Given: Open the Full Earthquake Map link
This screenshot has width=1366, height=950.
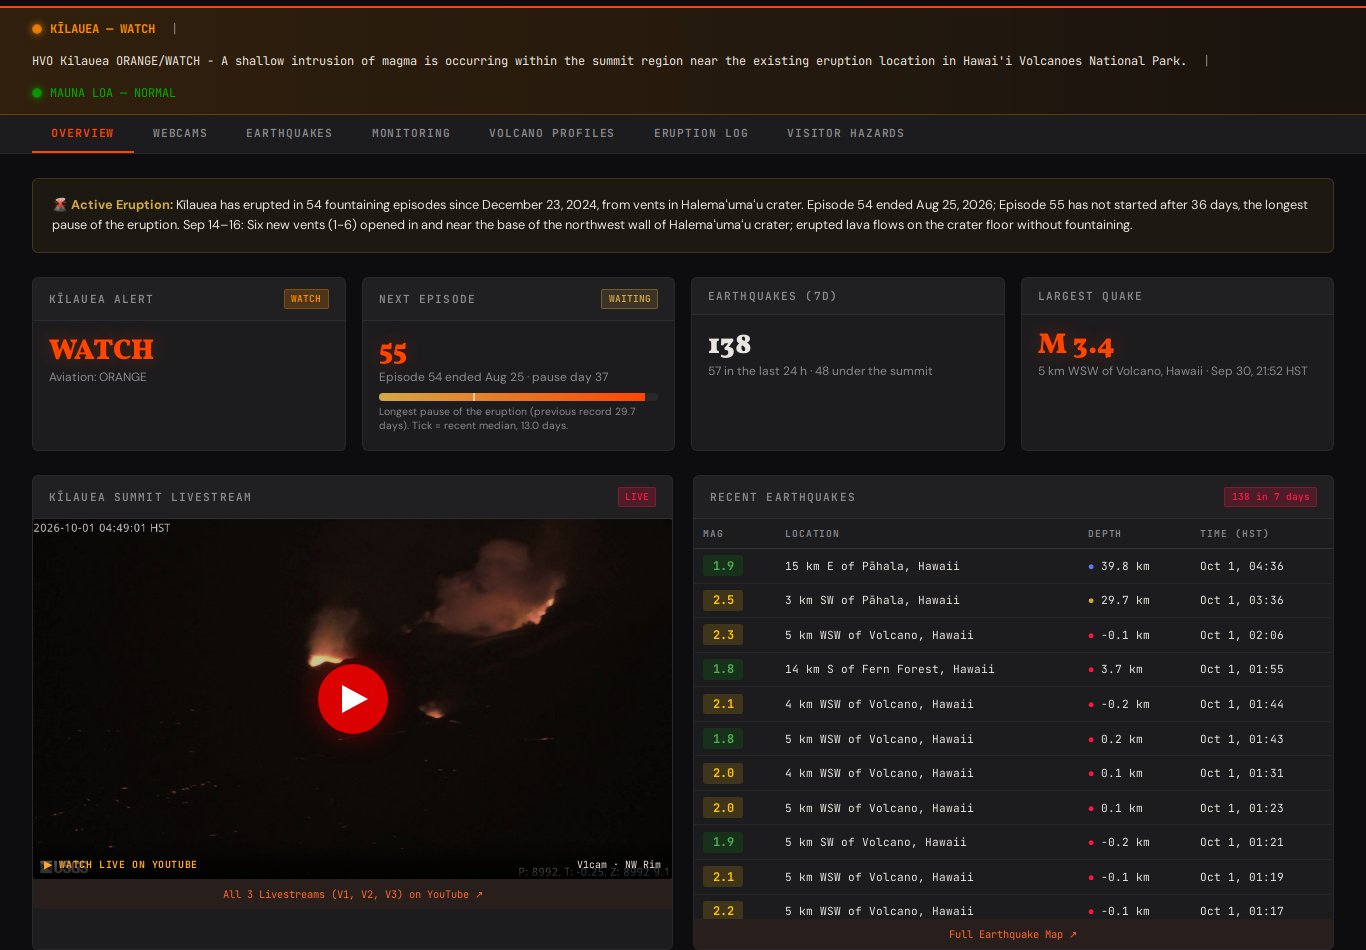Looking at the screenshot, I should [x=1013, y=934].
